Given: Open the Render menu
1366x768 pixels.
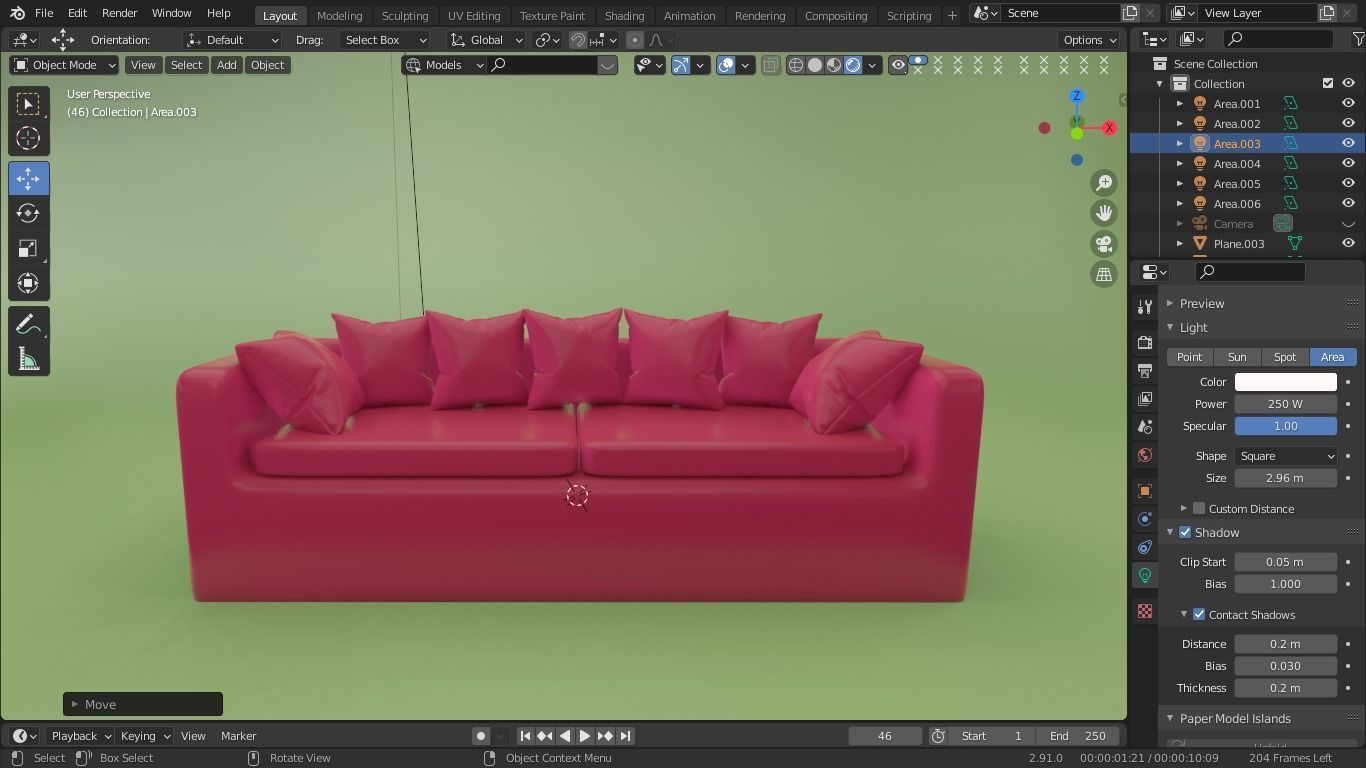Looking at the screenshot, I should coord(119,13).
